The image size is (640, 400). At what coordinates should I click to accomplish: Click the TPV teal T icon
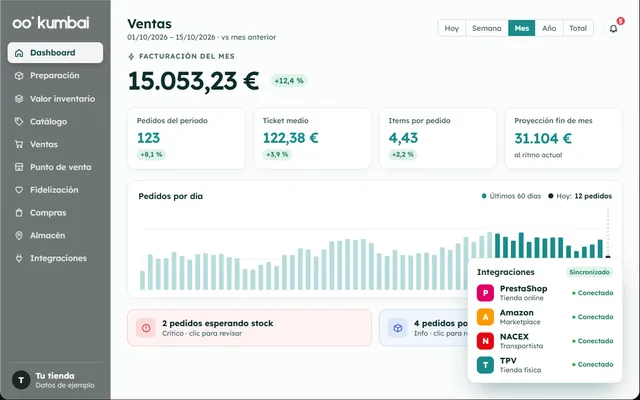tap(485, 365)
